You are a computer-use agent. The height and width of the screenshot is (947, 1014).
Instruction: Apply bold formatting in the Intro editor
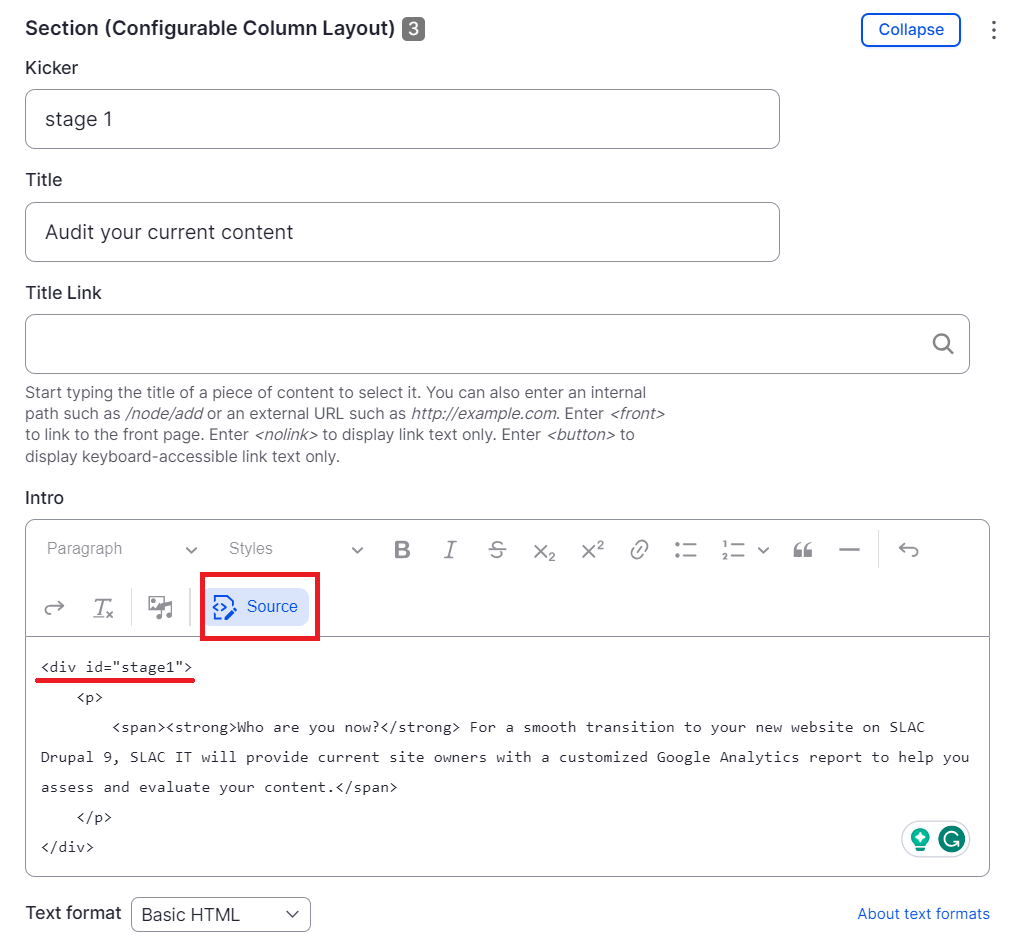(401, 549)
